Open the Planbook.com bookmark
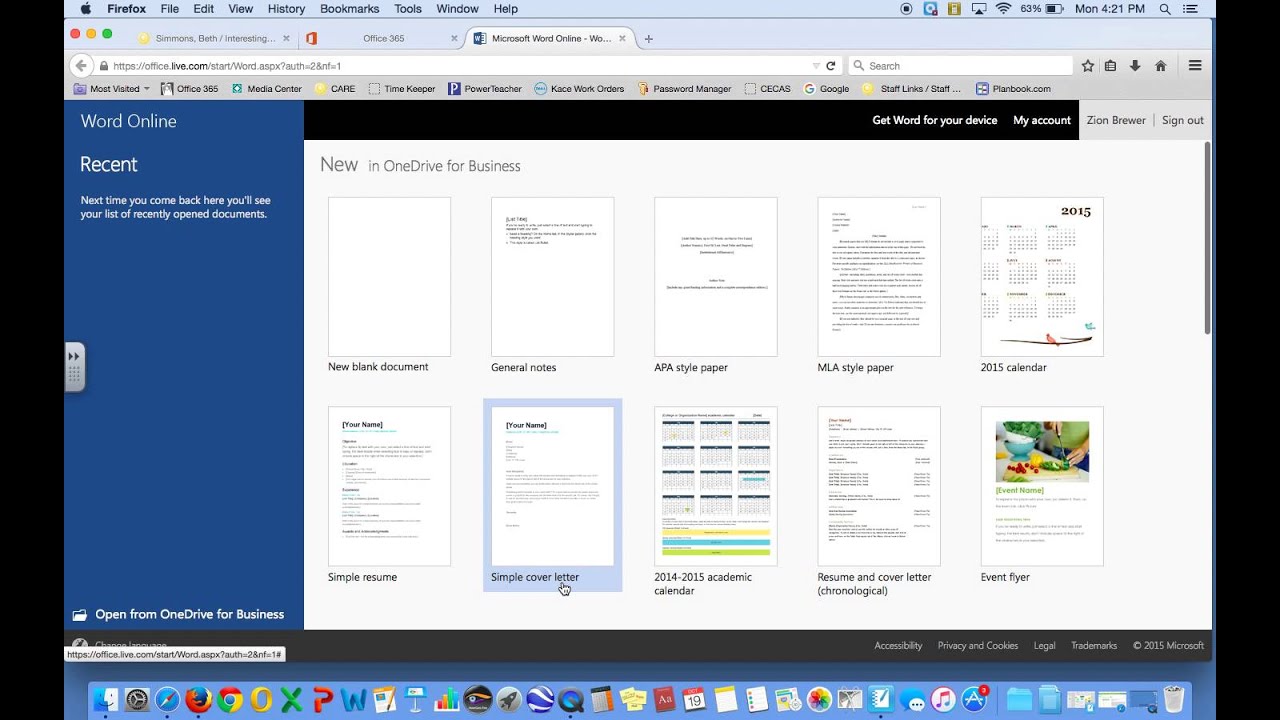Viewport: 1280px width, 720px height. click(x=1013, y=89)
